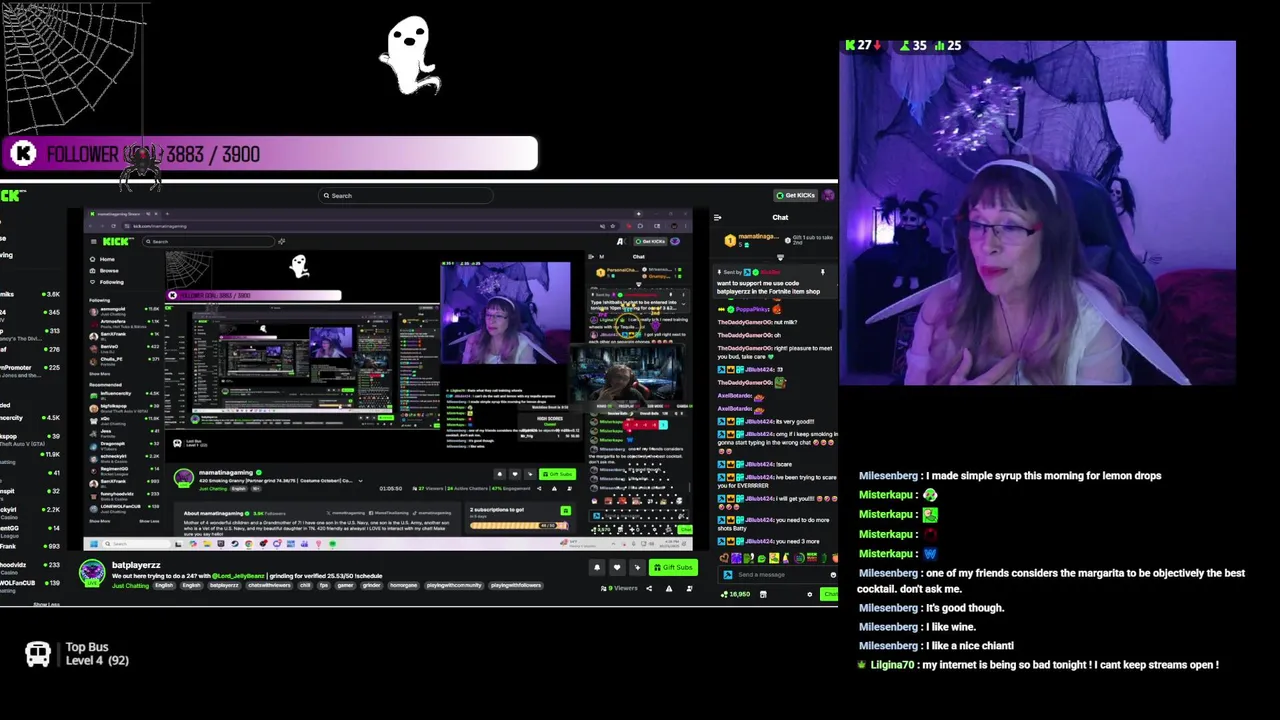This screenshot has width=1280, height=720.
Task: Click Gift Subs on the mamatinagaming channel
Action: click(557, 474)
